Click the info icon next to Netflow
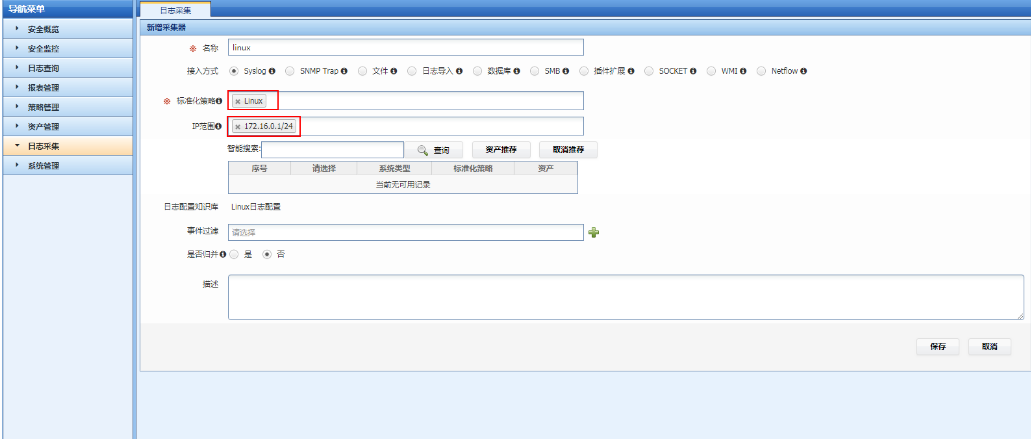1031x442 pixels. (x=803, y=71)
